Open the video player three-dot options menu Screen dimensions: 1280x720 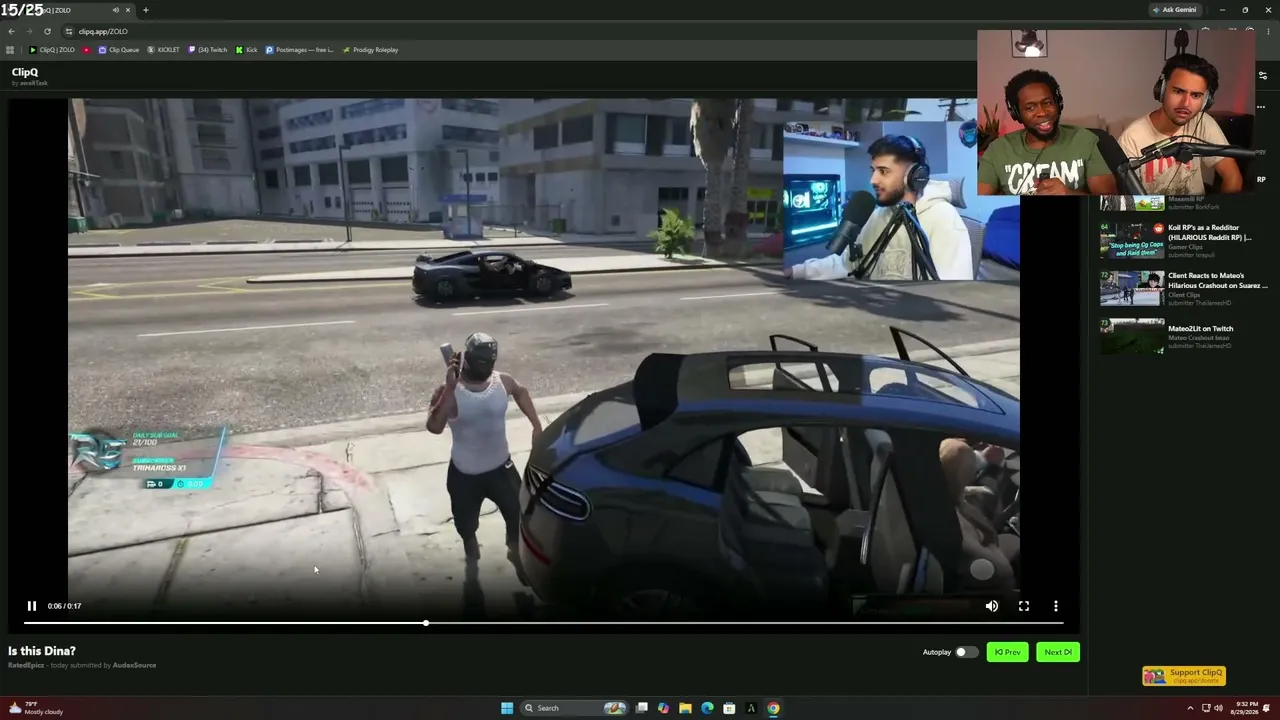click(1056, 606)
